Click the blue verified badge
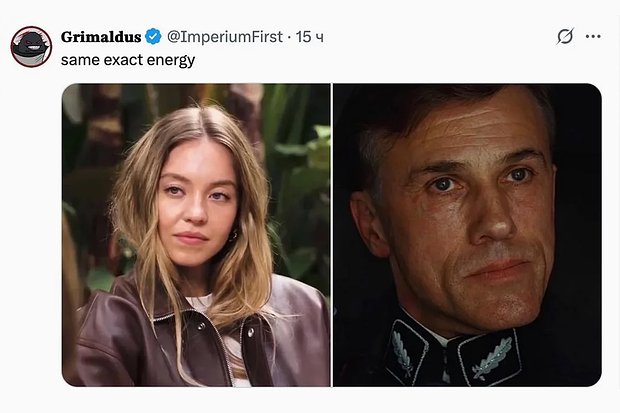The width and height of the screenshot is (620, 413). click(x=153, y=37)
